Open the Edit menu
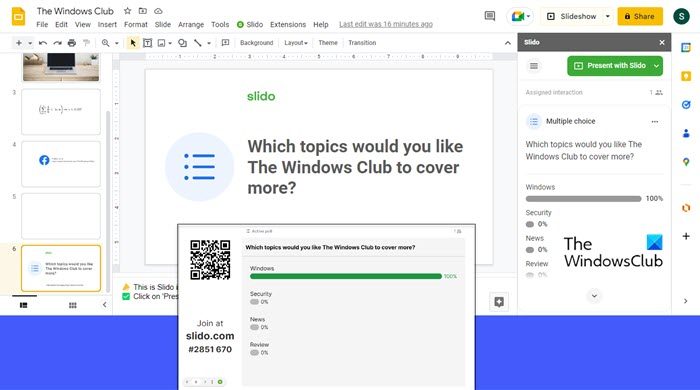This screenshot has width=700, height=390. click(61, 25)
